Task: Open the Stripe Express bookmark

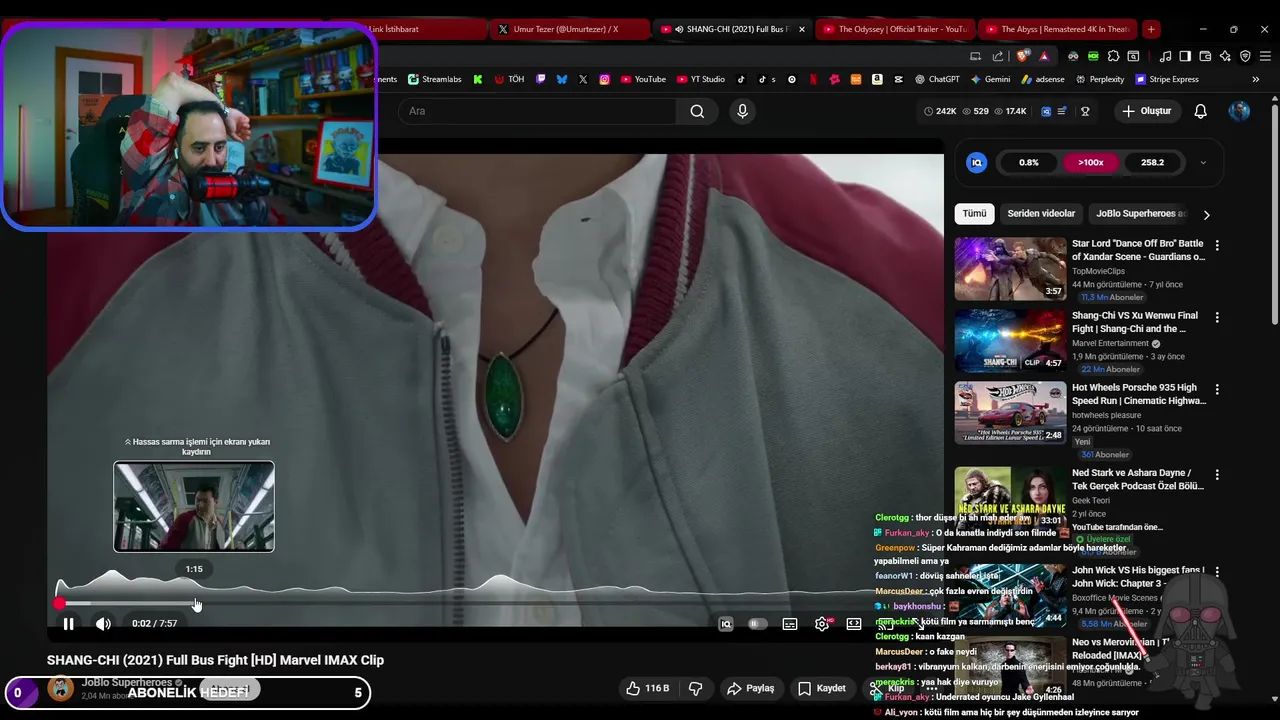Action: pos(1166,79)
